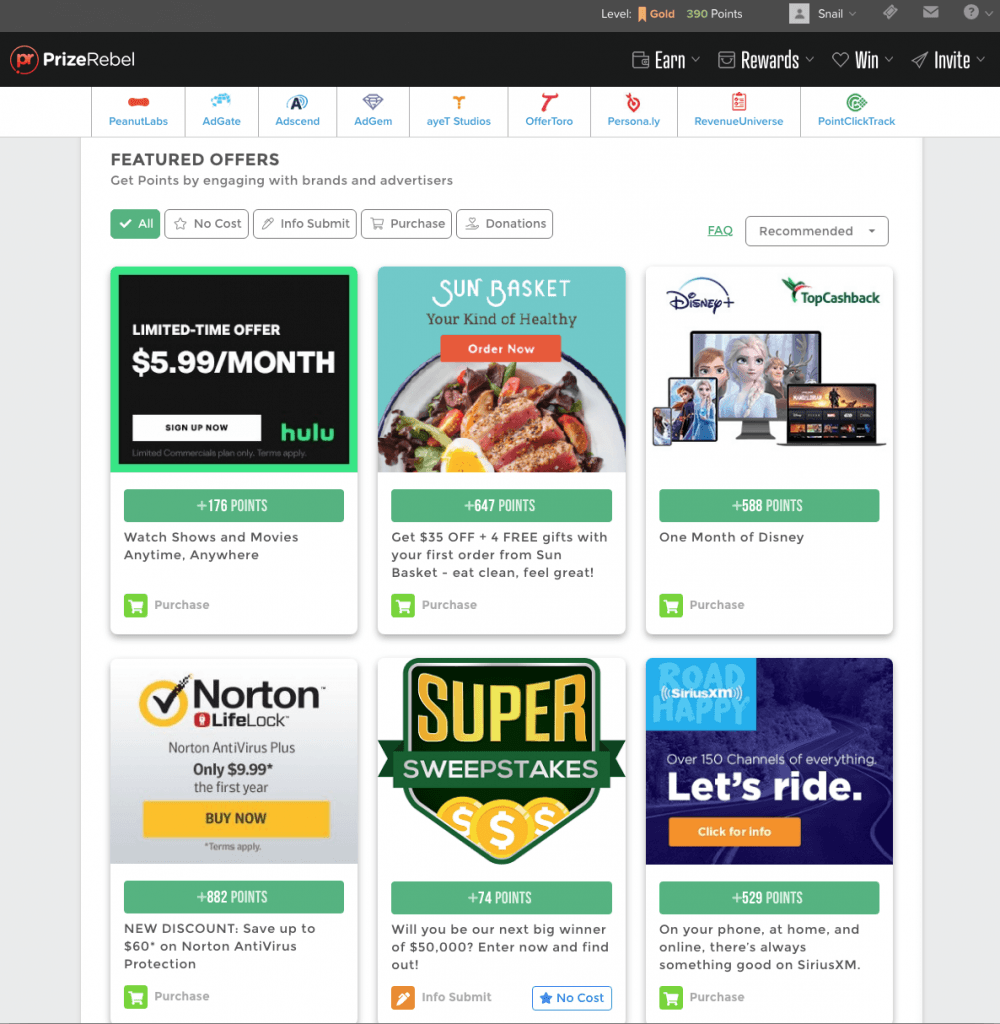Toggle the Donations filter
This screenshot has width=1000, height=1024.
pos(504,224)
